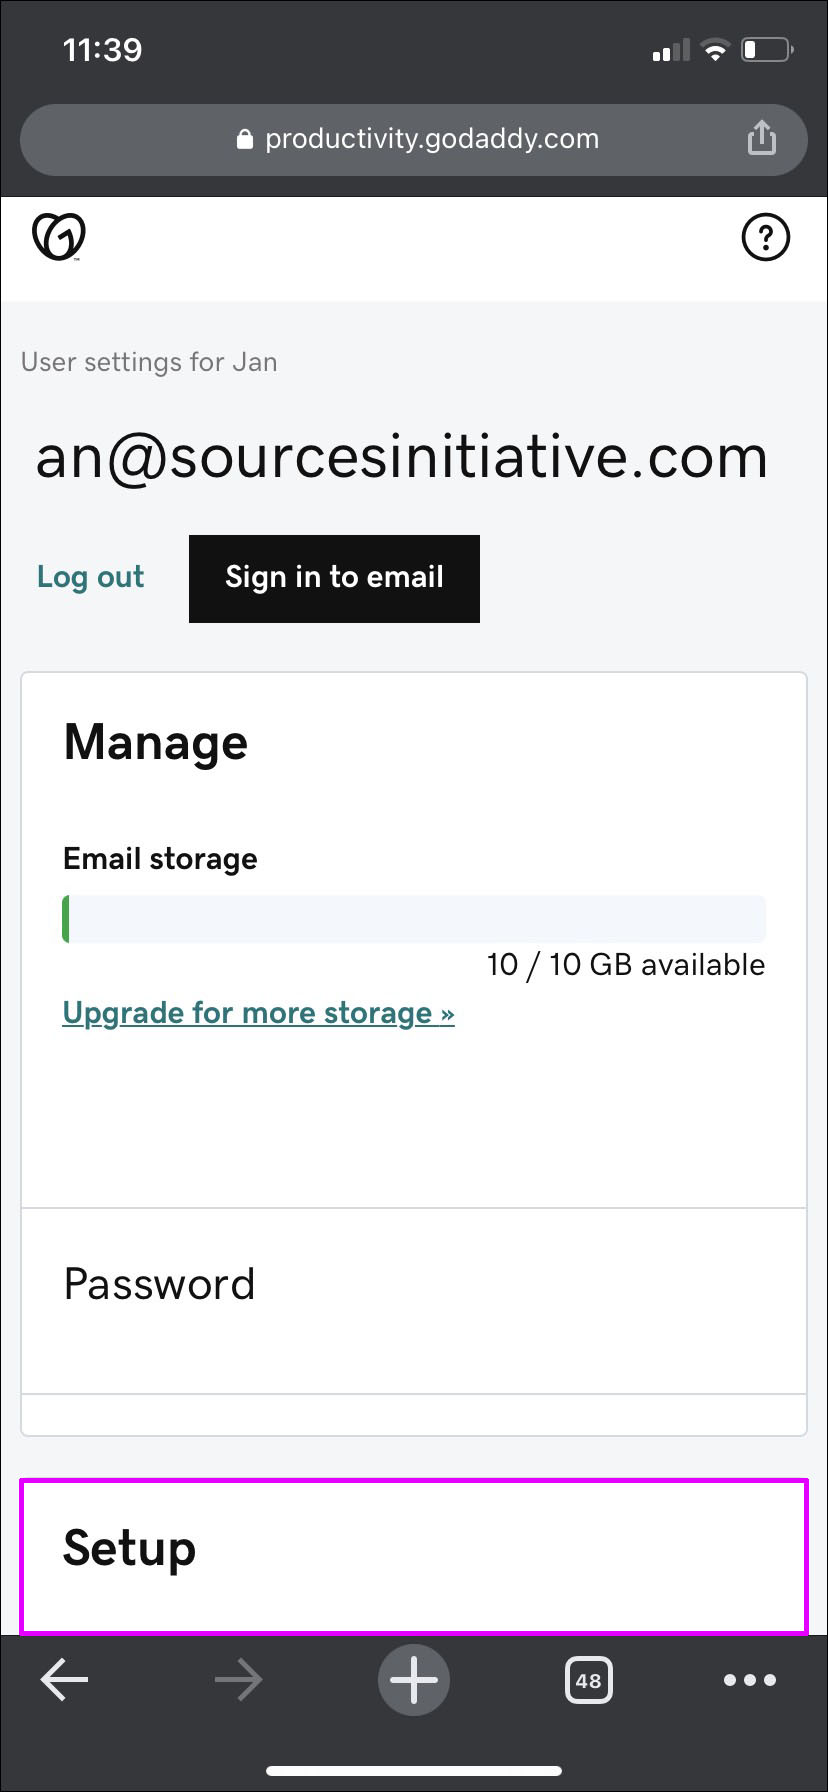Expand the Setup section
This screenshot has width=828, height=1792.
coord(414,1549)
